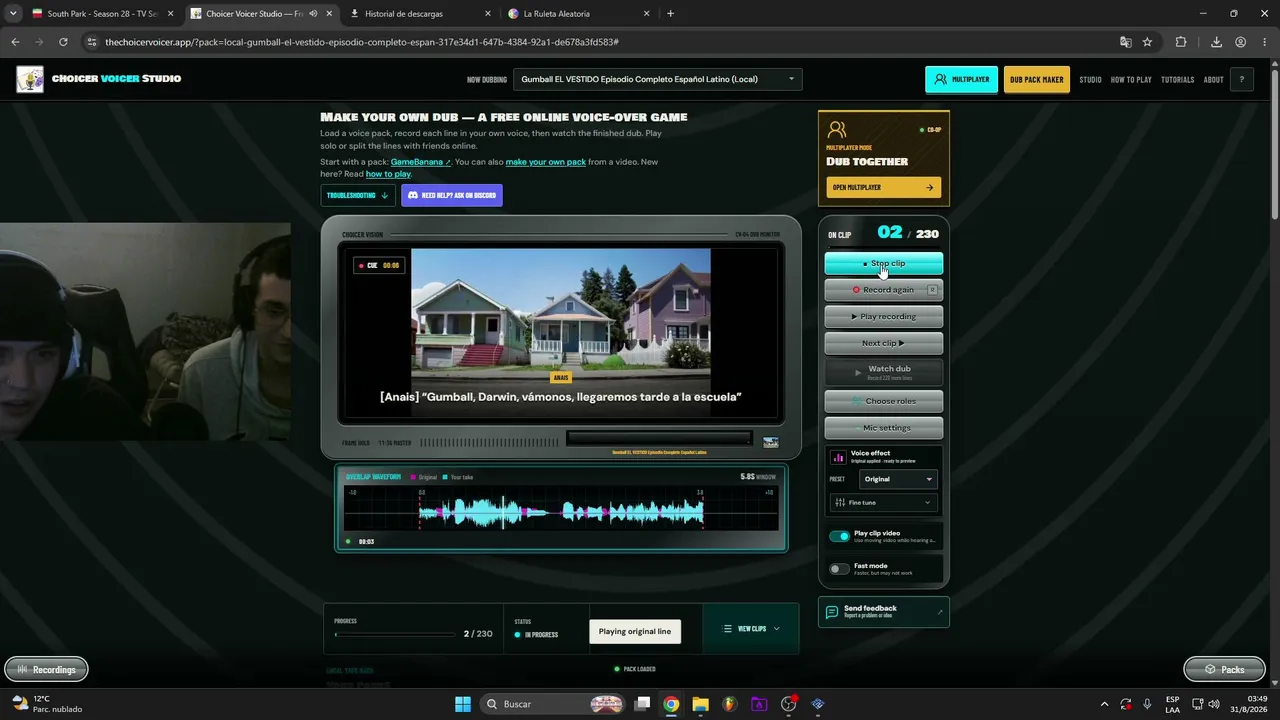This screenshot has height=720, width=1280.
Task: Open Task View on the taskbar
Action: pyautogui.click(x=643, y=704)
